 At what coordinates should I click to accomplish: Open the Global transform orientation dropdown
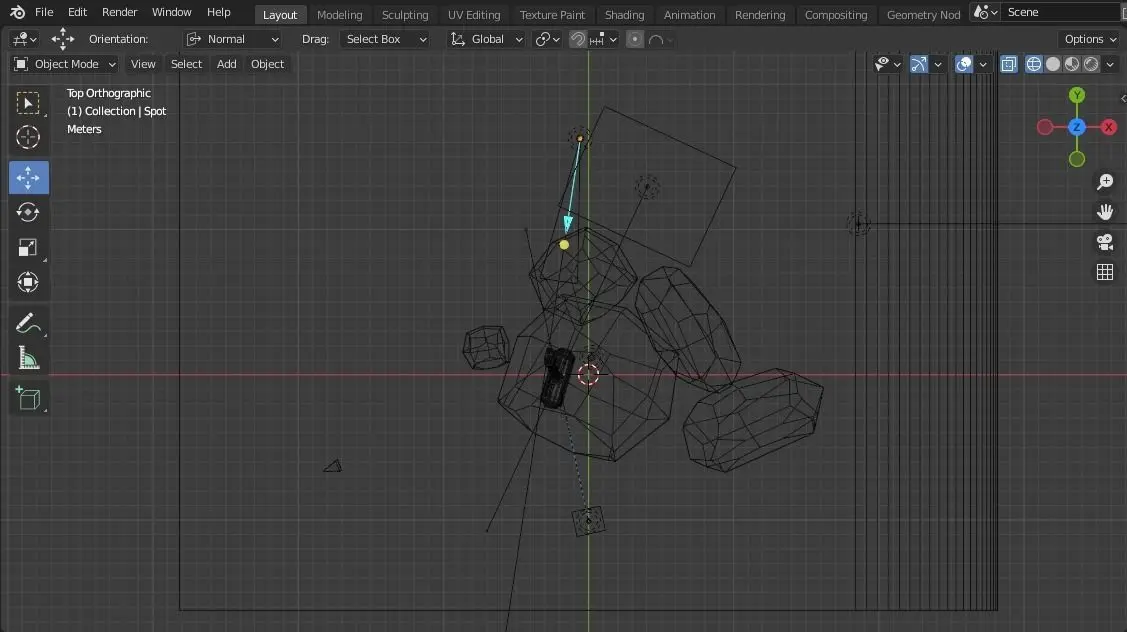[x=486, y=39]
